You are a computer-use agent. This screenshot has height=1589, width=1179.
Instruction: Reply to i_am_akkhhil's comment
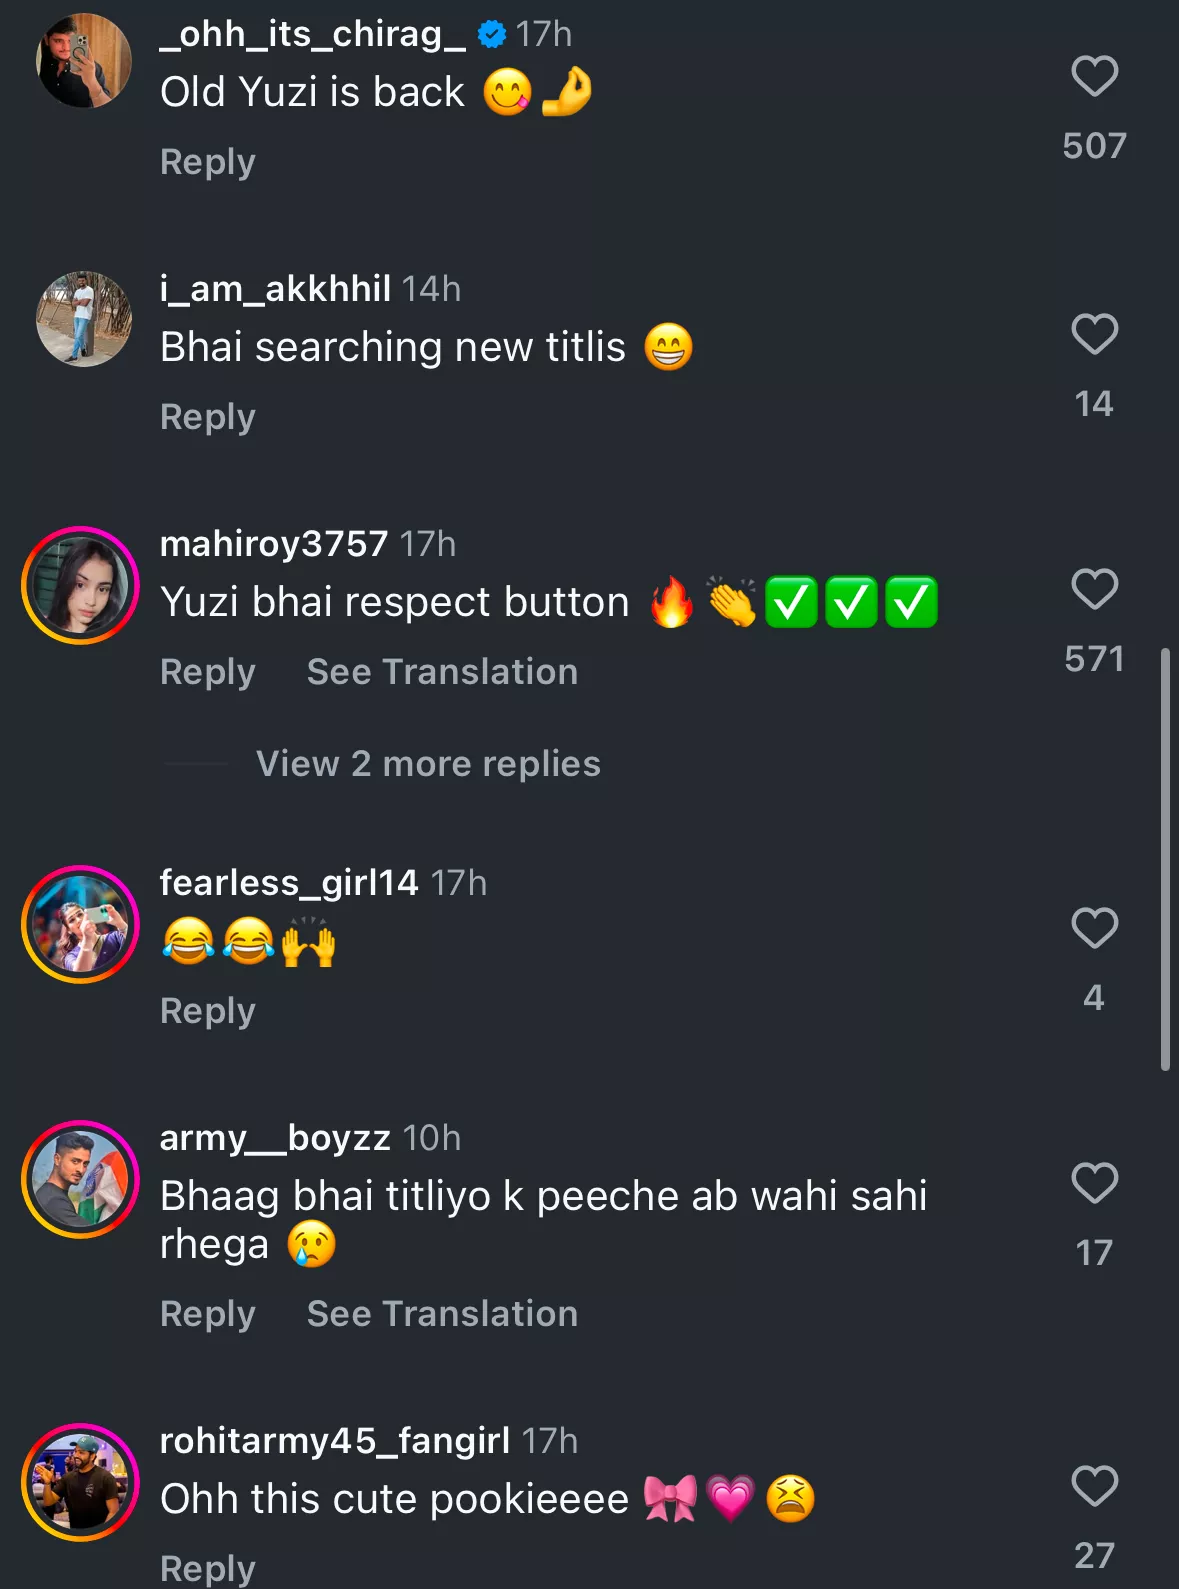208,417
